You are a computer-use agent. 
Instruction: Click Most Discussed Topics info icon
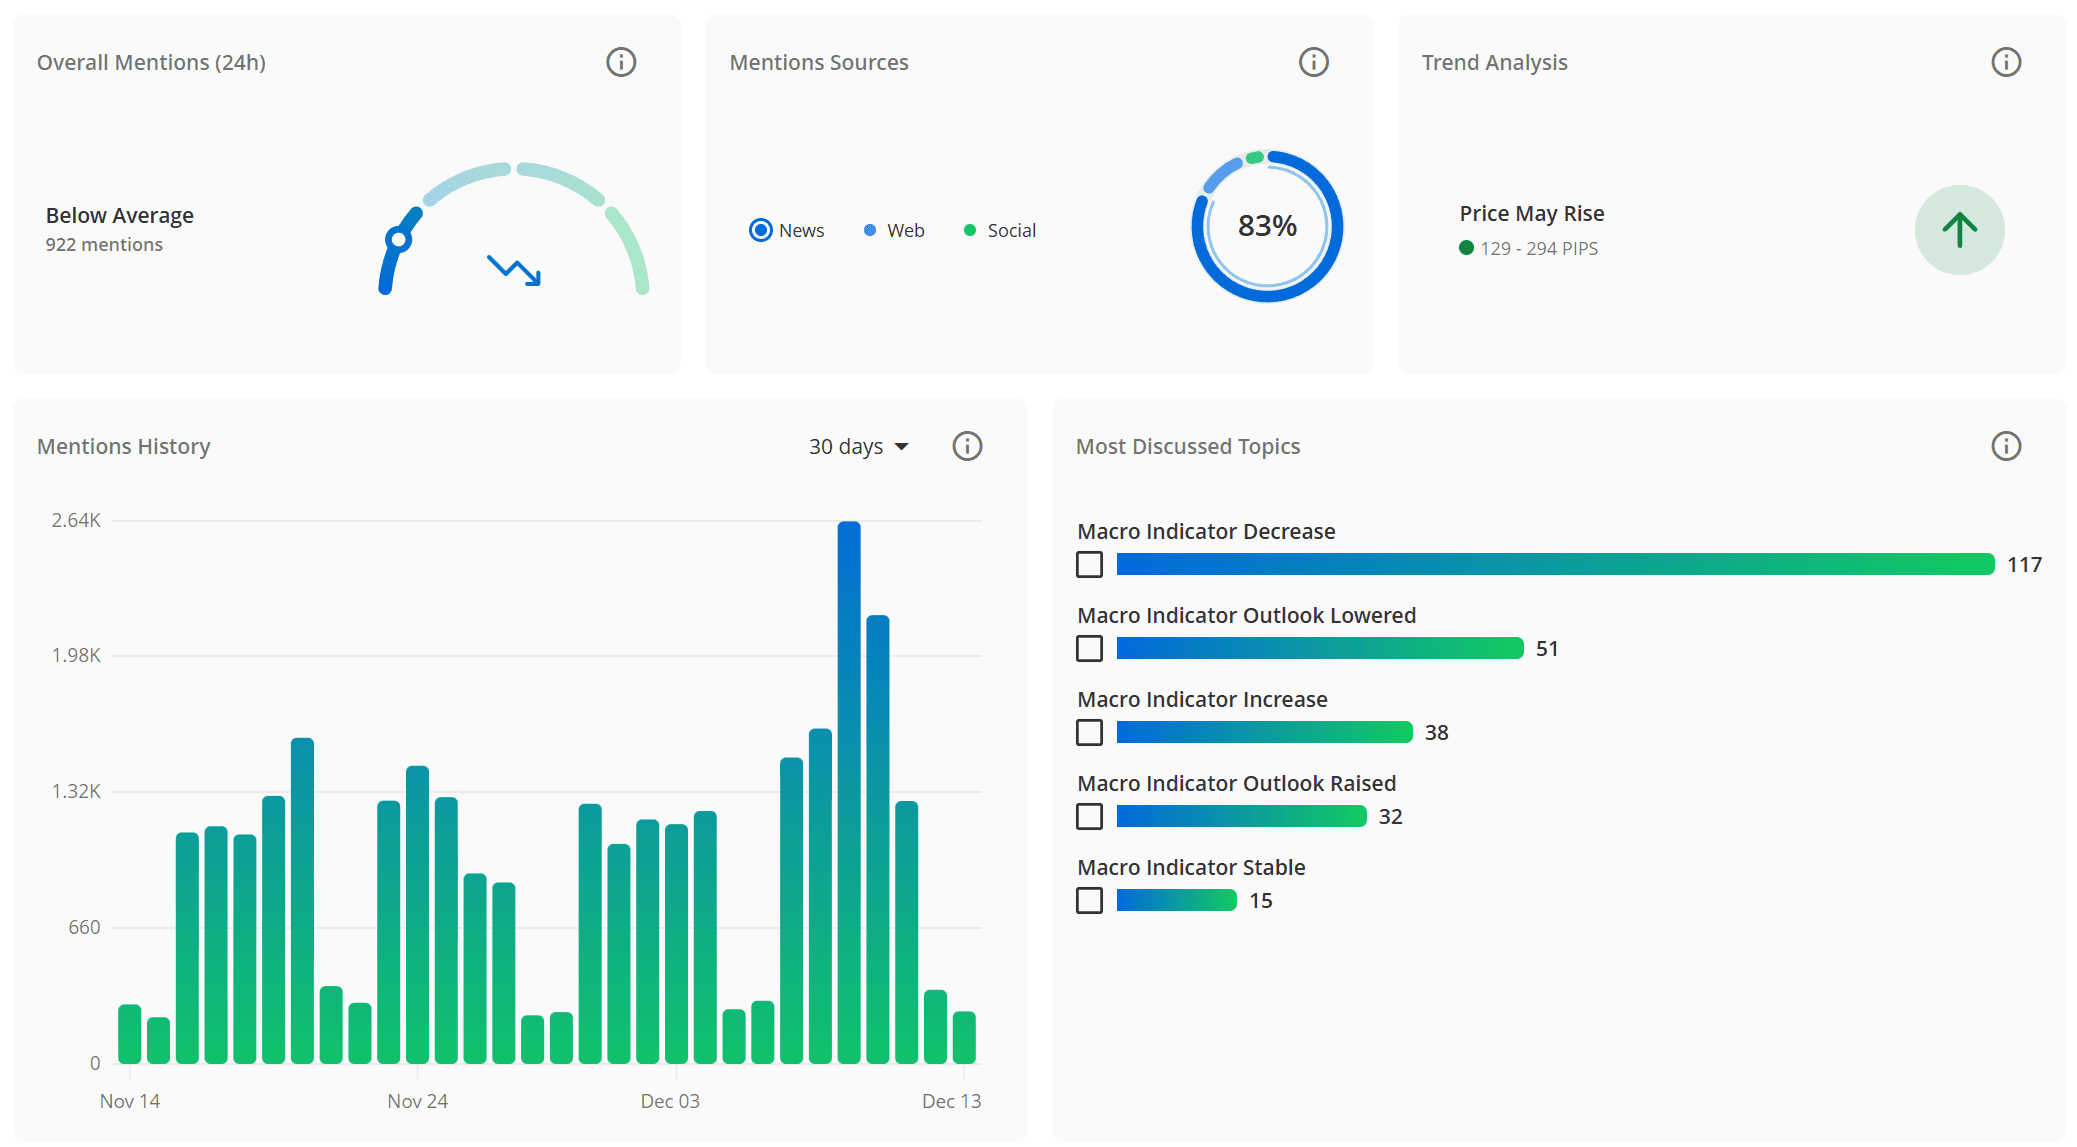click(2005, 446)
